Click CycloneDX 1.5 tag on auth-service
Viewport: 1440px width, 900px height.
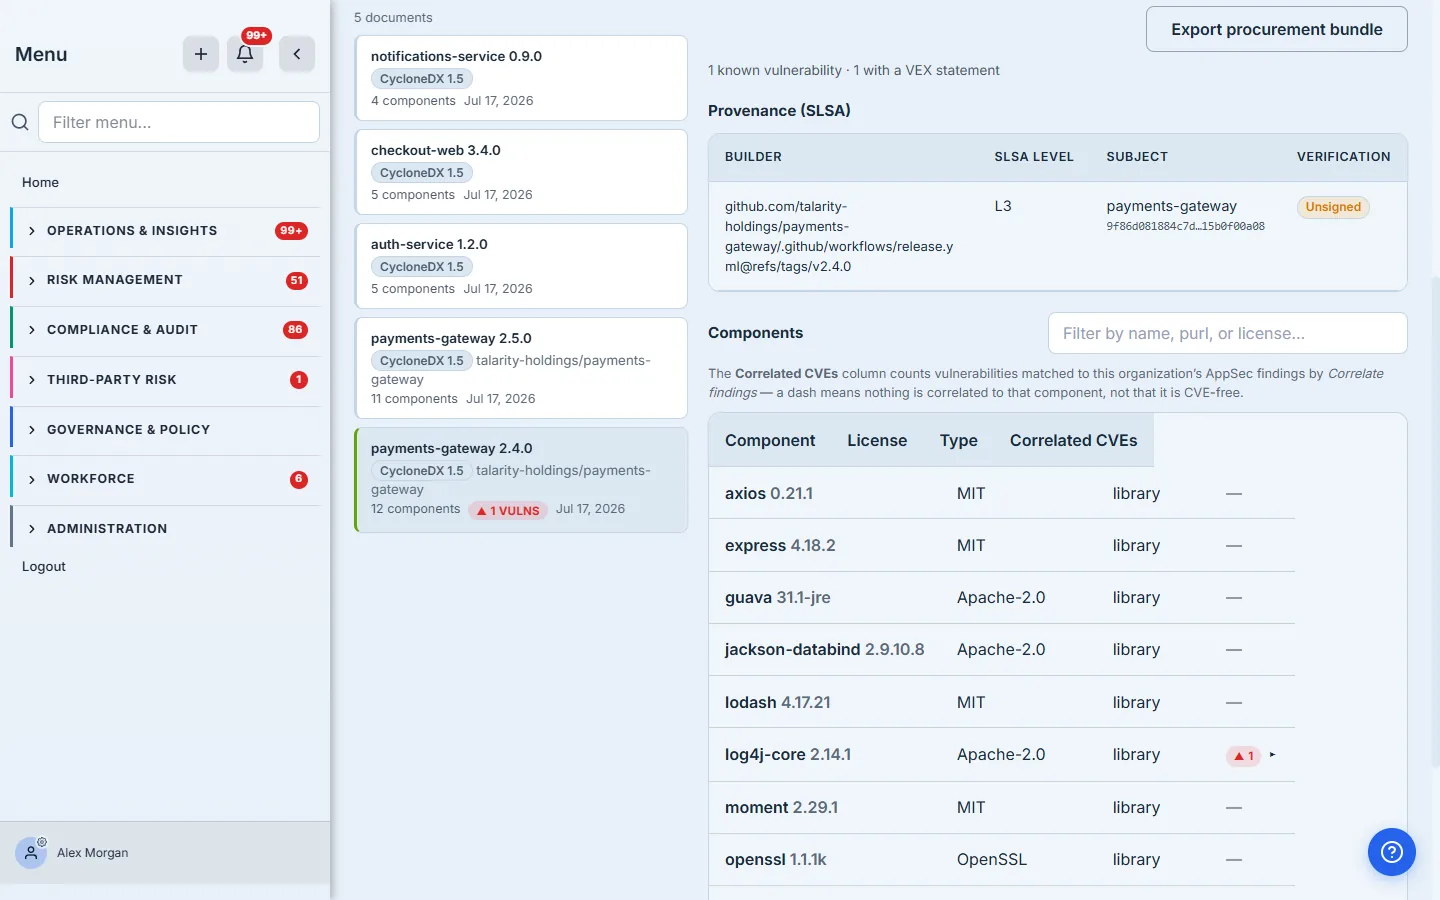422,267
